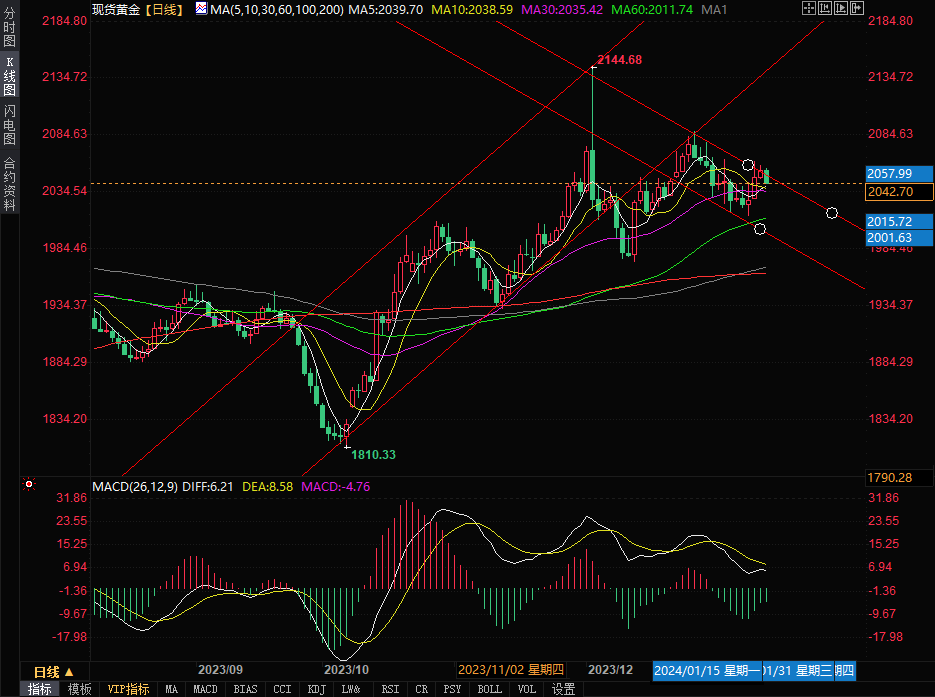Click the white circle marker near 2015.72
This screenshot has height=697, width=935.
(x=832, y=212)
